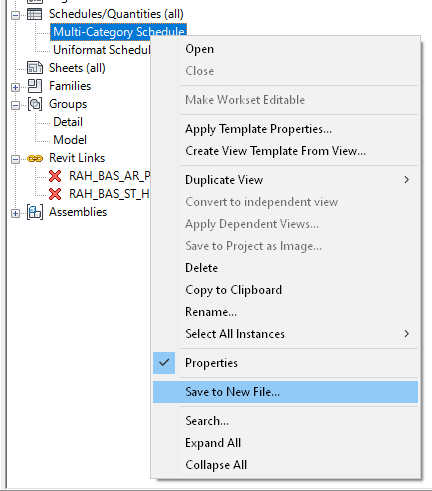This screenshot has width=432, height=491.
Task: Choose Copy to Clipboard
Action: pyautogui.click(x=234, y=290)
